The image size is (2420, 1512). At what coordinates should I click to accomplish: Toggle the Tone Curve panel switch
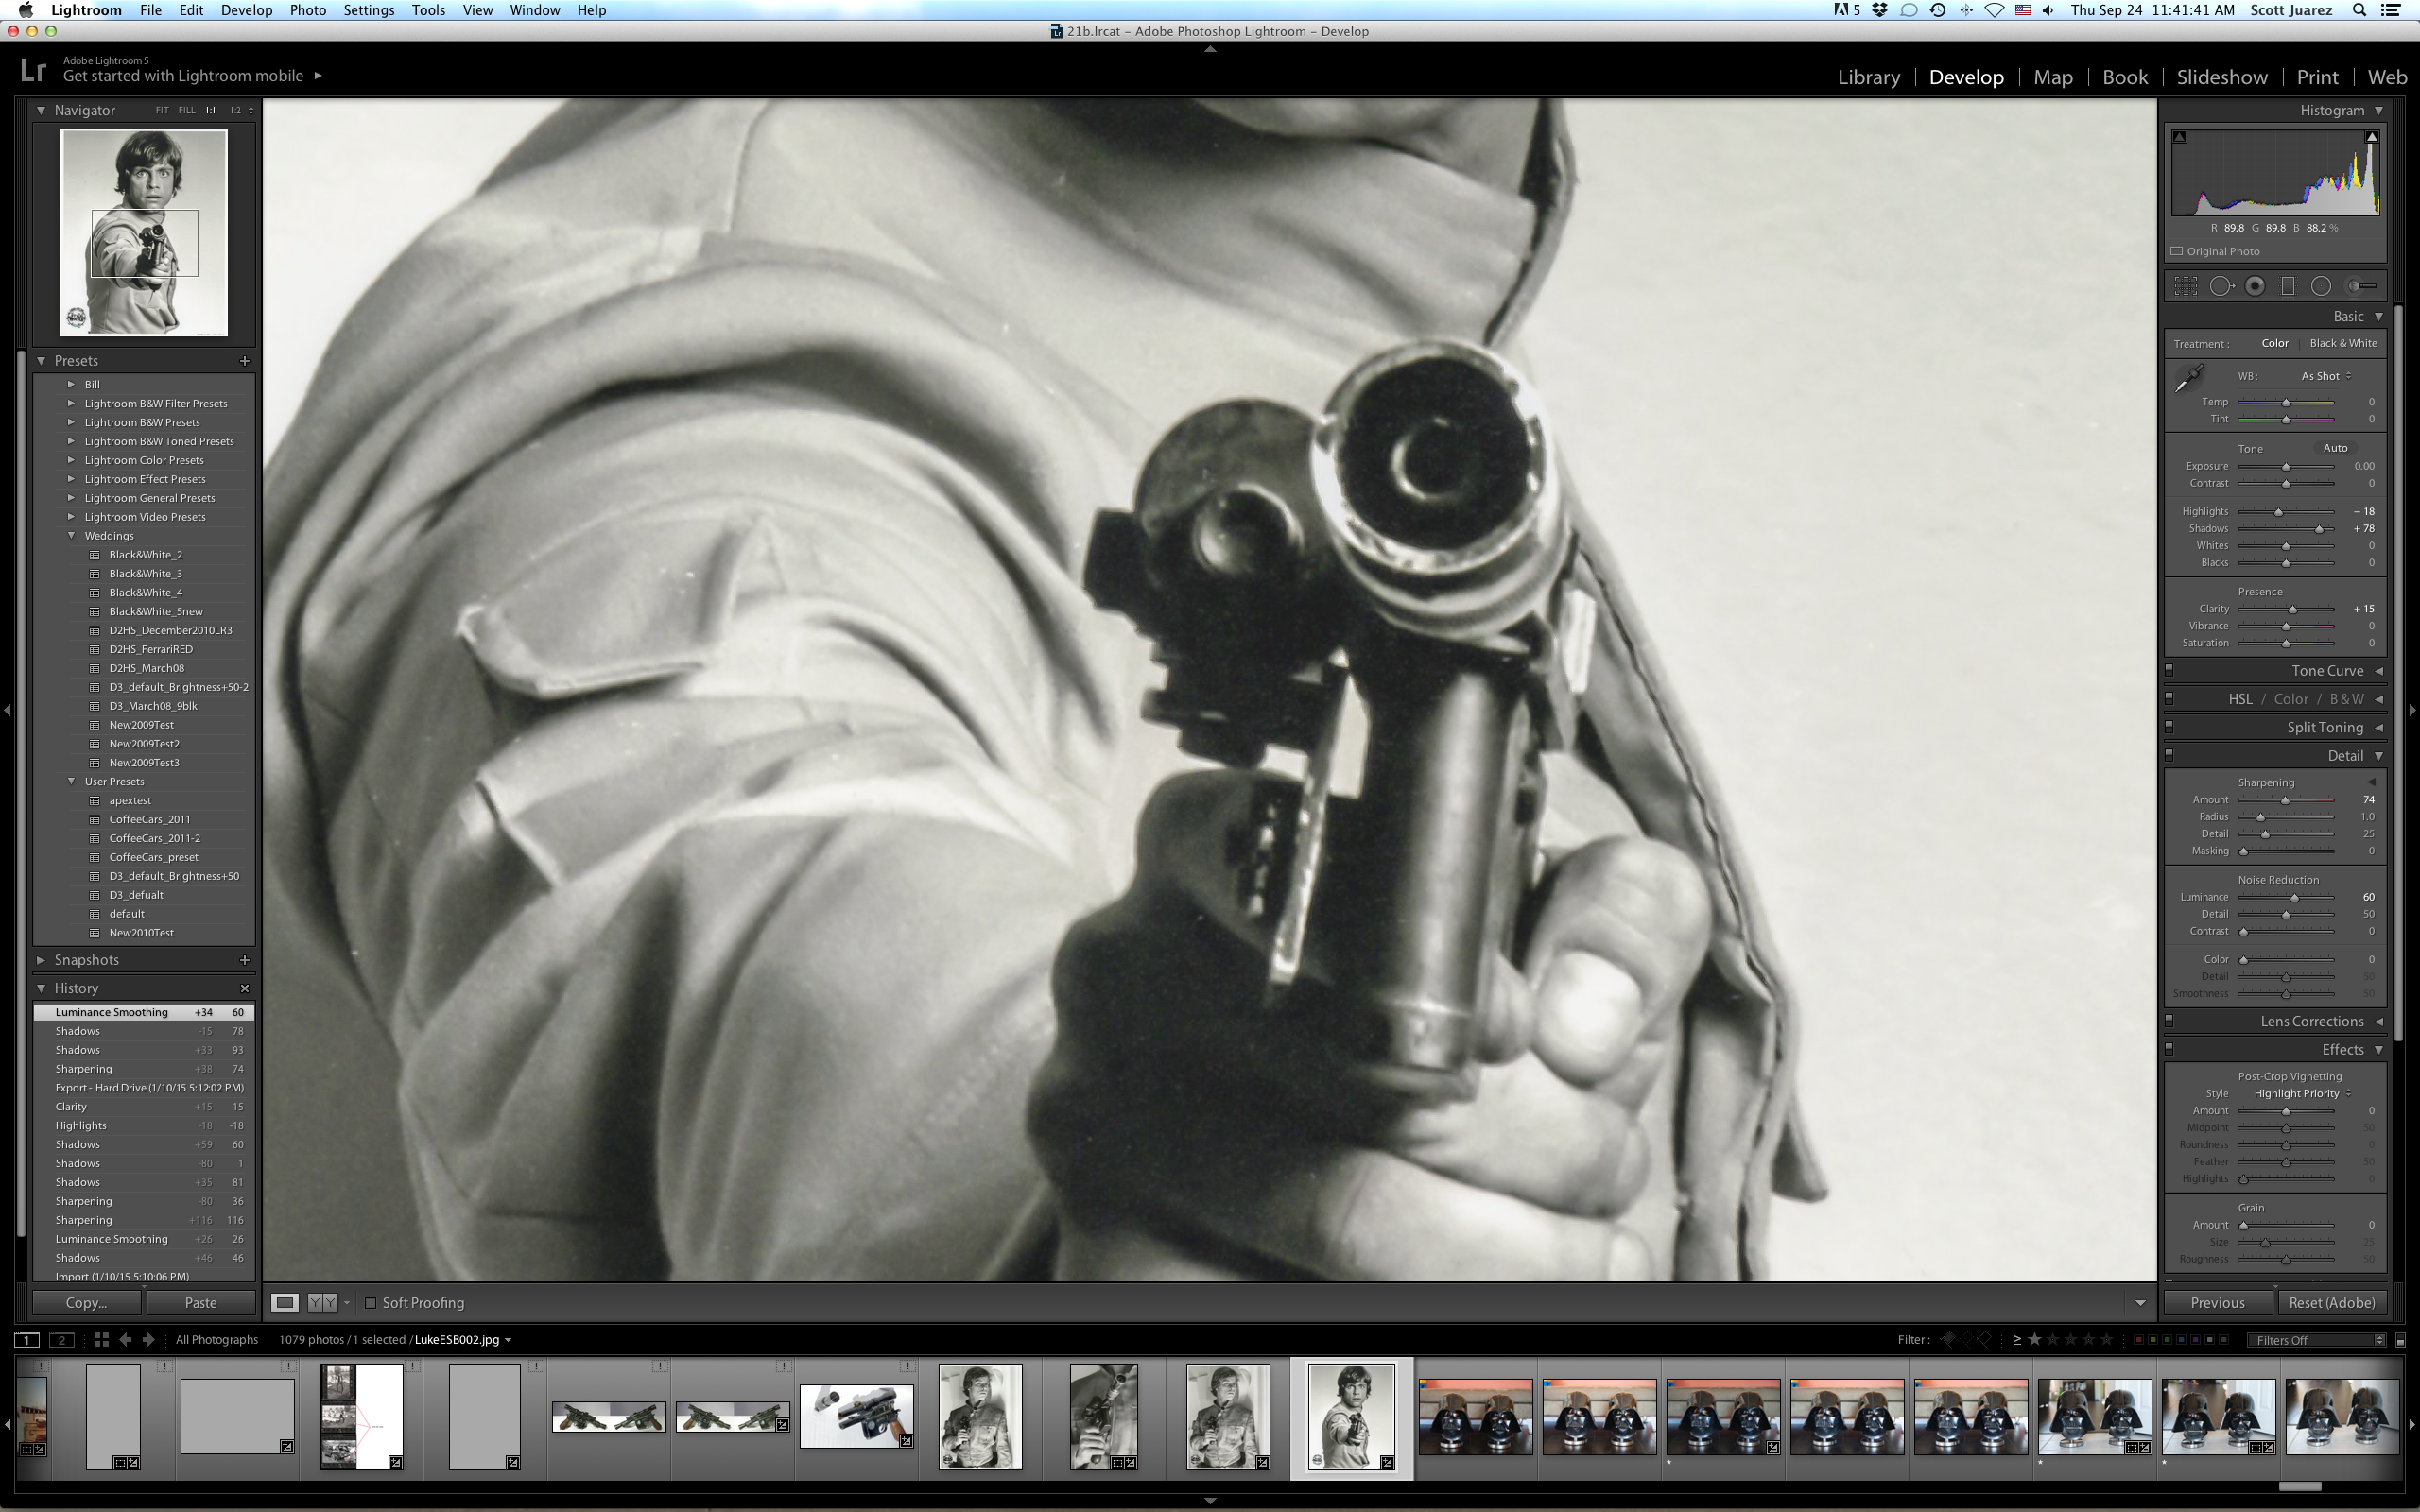(2169, 670)
